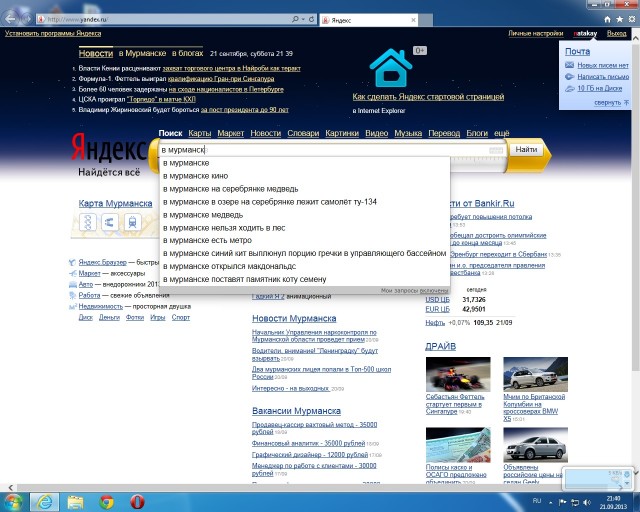
Task: Click the magnifier search icon in address bar
Action: click(x=295, y=19)
